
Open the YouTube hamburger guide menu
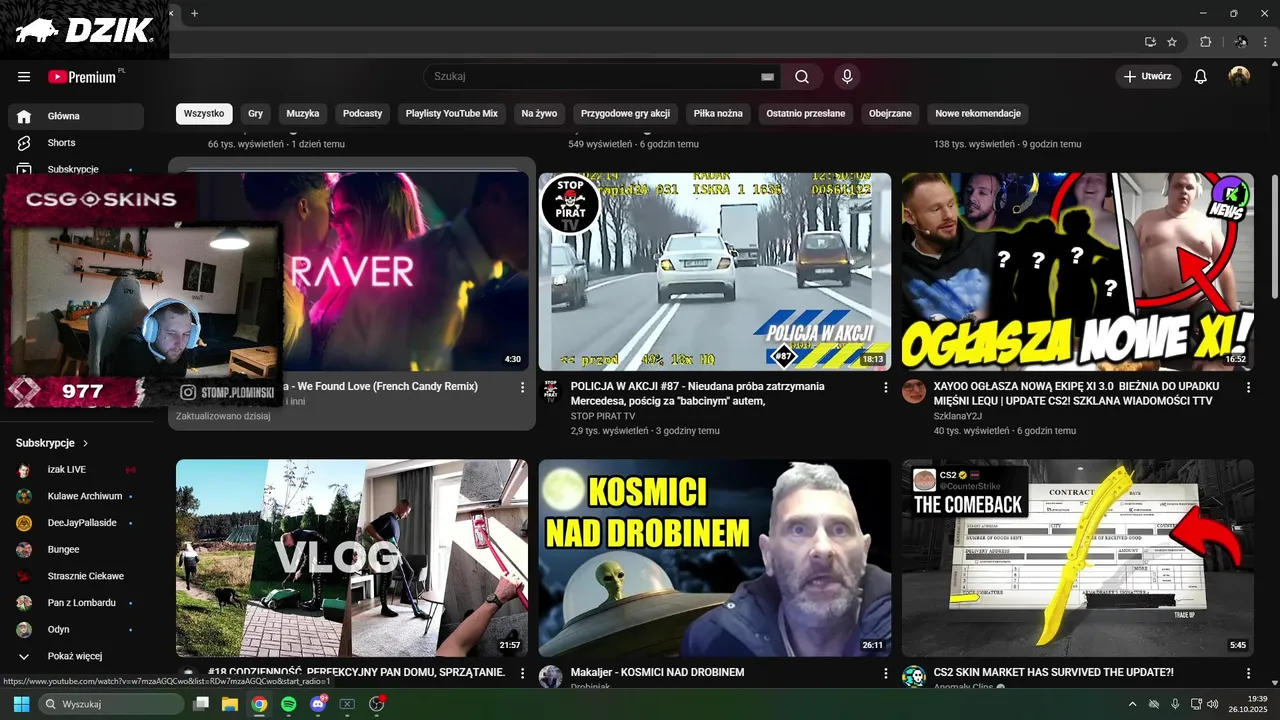tap(24, 77)
